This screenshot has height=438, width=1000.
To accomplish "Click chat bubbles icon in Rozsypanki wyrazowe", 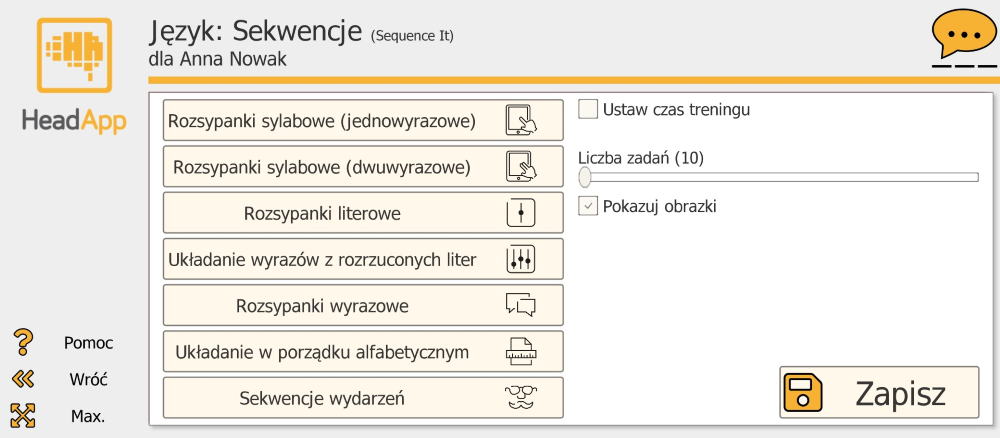I will point(520,305).
